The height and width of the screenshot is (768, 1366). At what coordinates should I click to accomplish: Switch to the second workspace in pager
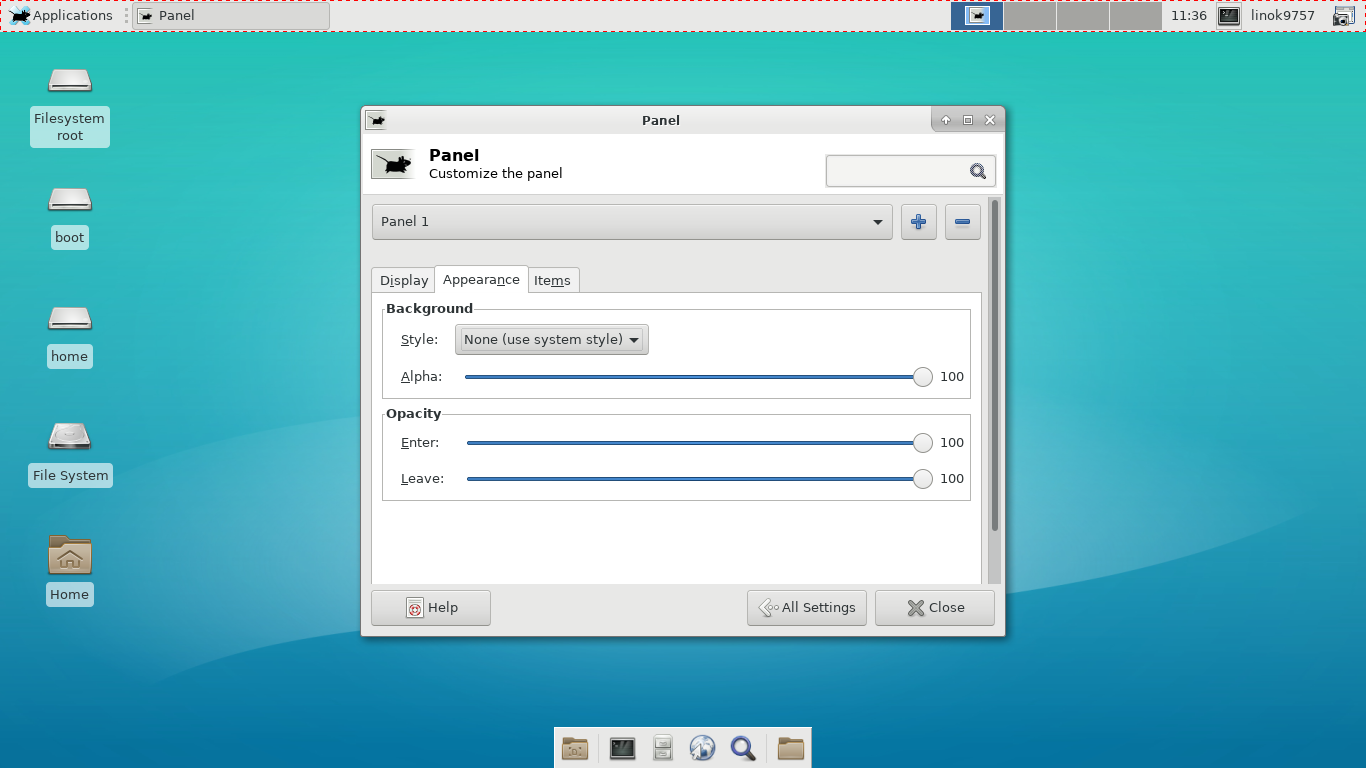tap(1030, 15)
